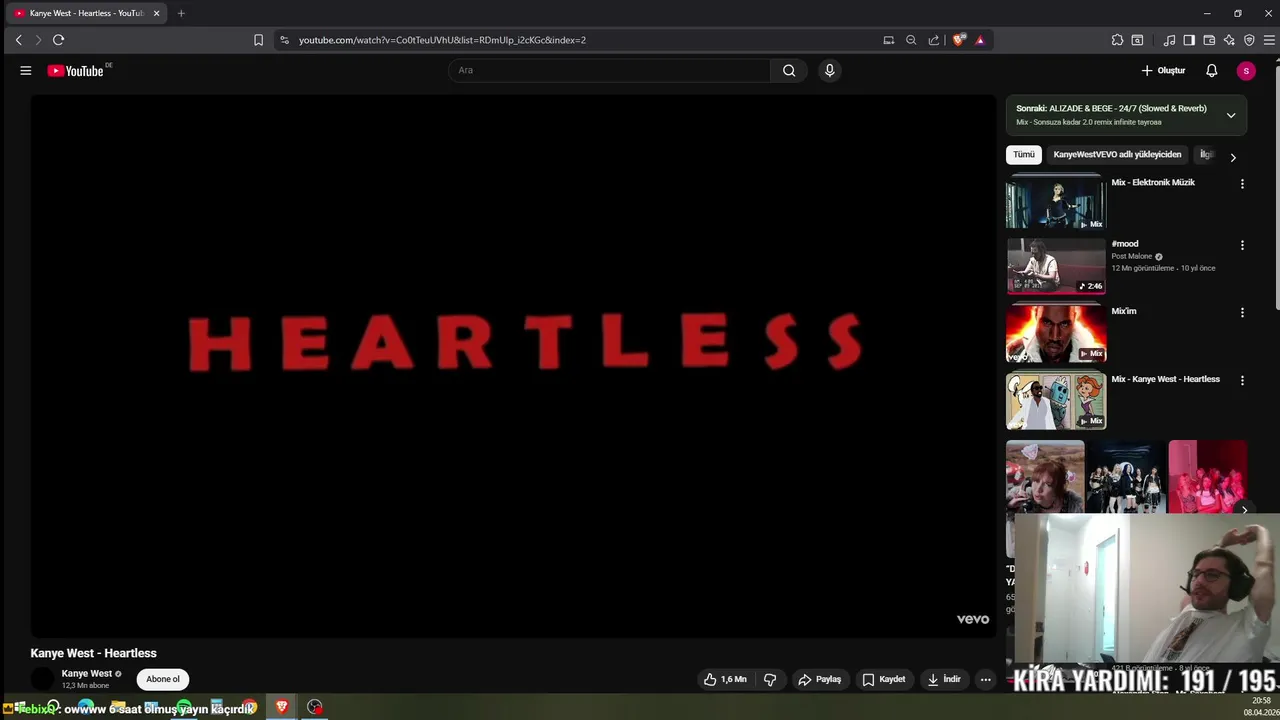The height and width of the screenshot is (720, 1280).
Task: Open the browser main hamburger menu
Action: [x=1270, y=40]
